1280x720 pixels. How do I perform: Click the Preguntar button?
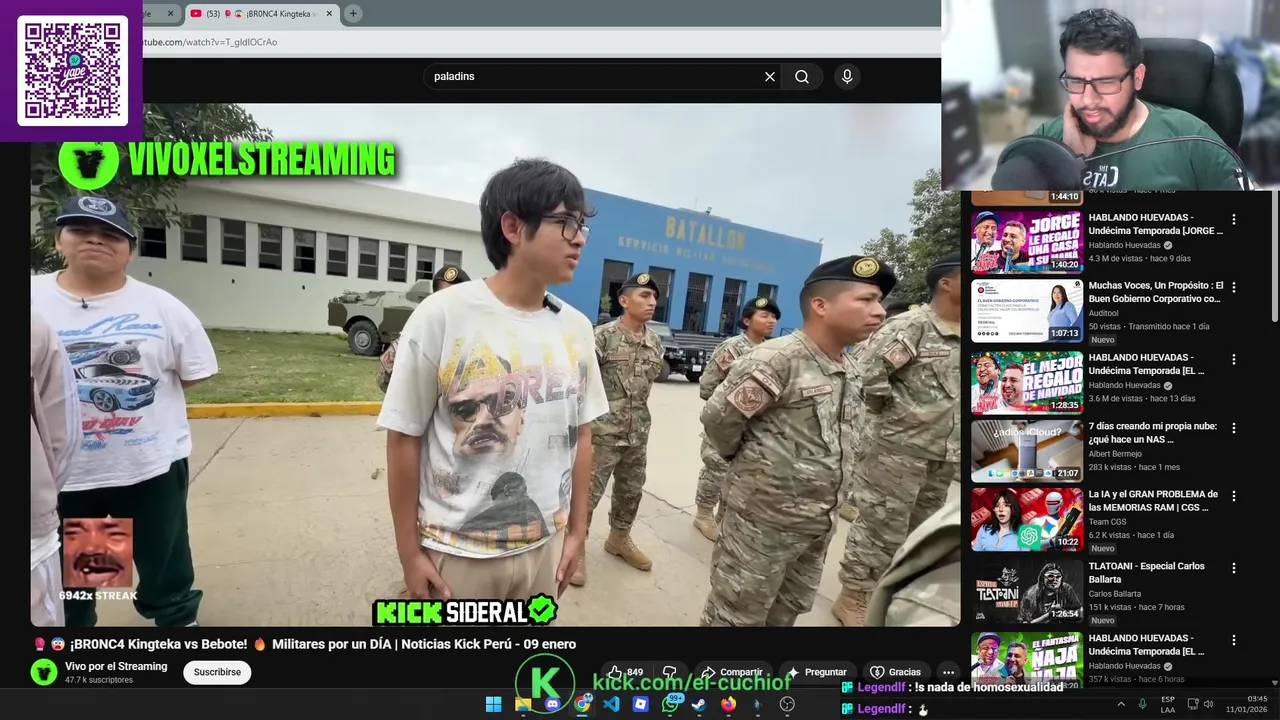pyautogui.click(x=816, y=672)
